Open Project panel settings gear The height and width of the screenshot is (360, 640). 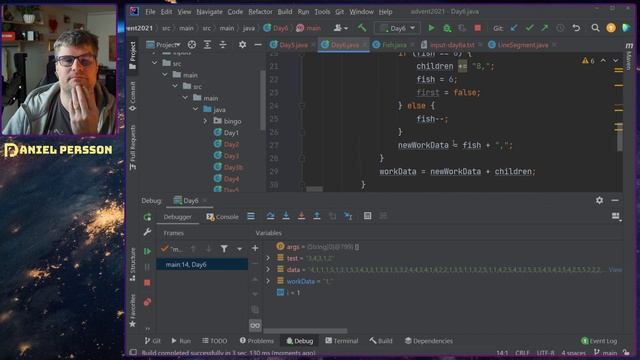tap(242, 44)
